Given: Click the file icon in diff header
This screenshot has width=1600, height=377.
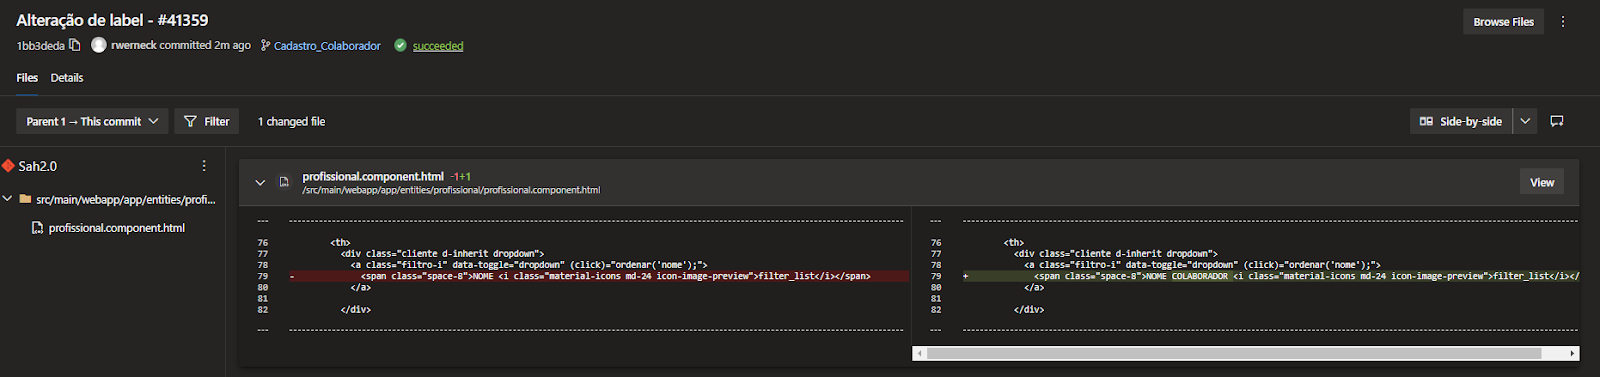Looking at the screenshot, I should [284, 183].
